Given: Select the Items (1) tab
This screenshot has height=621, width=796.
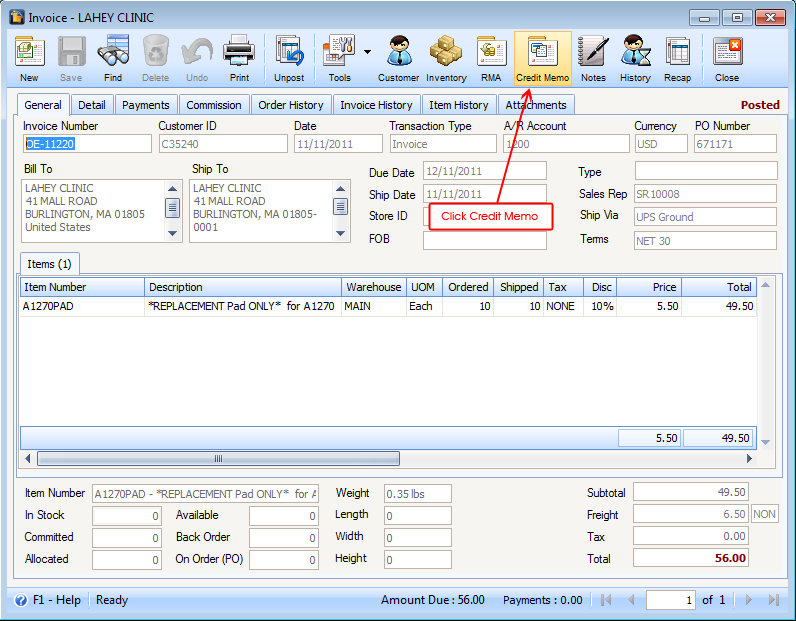Looking at the screenshot, I should click(49, 264).
